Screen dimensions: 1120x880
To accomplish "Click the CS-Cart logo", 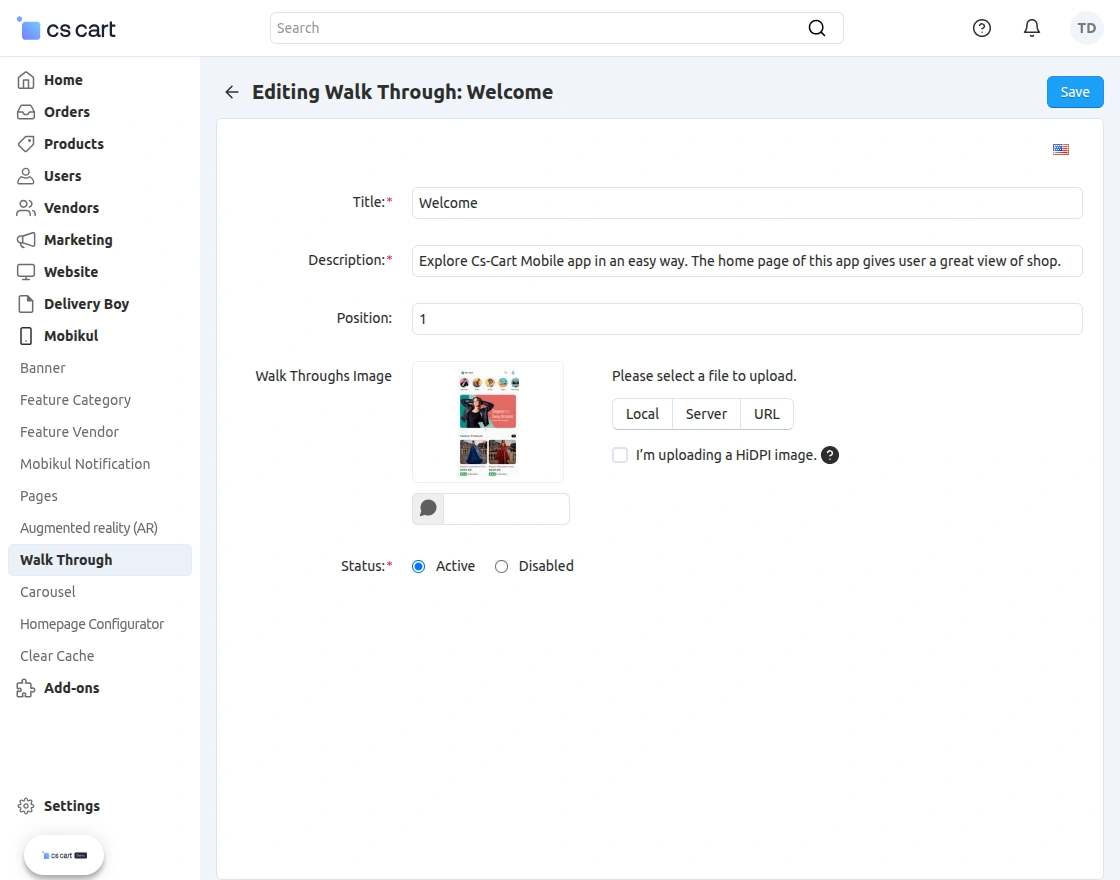I will point(66,29).
